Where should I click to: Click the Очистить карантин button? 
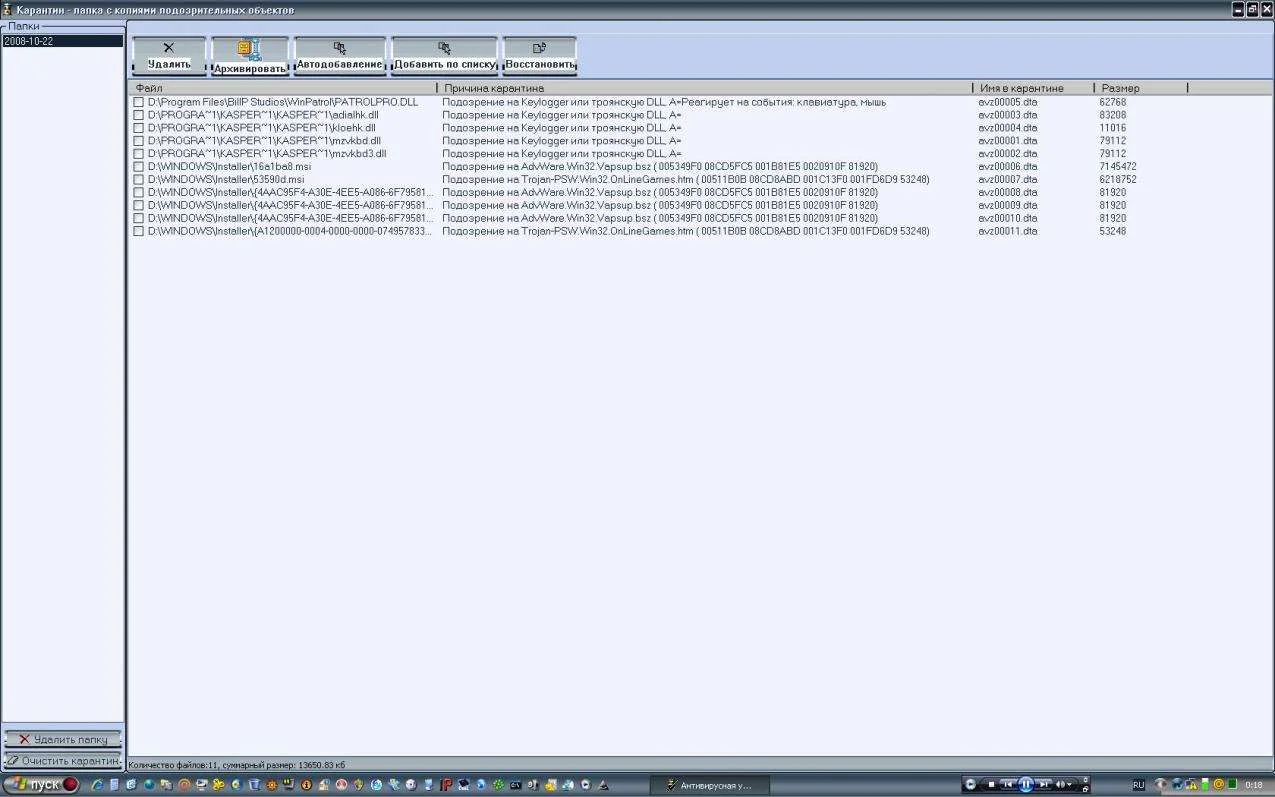coord(63,761)
